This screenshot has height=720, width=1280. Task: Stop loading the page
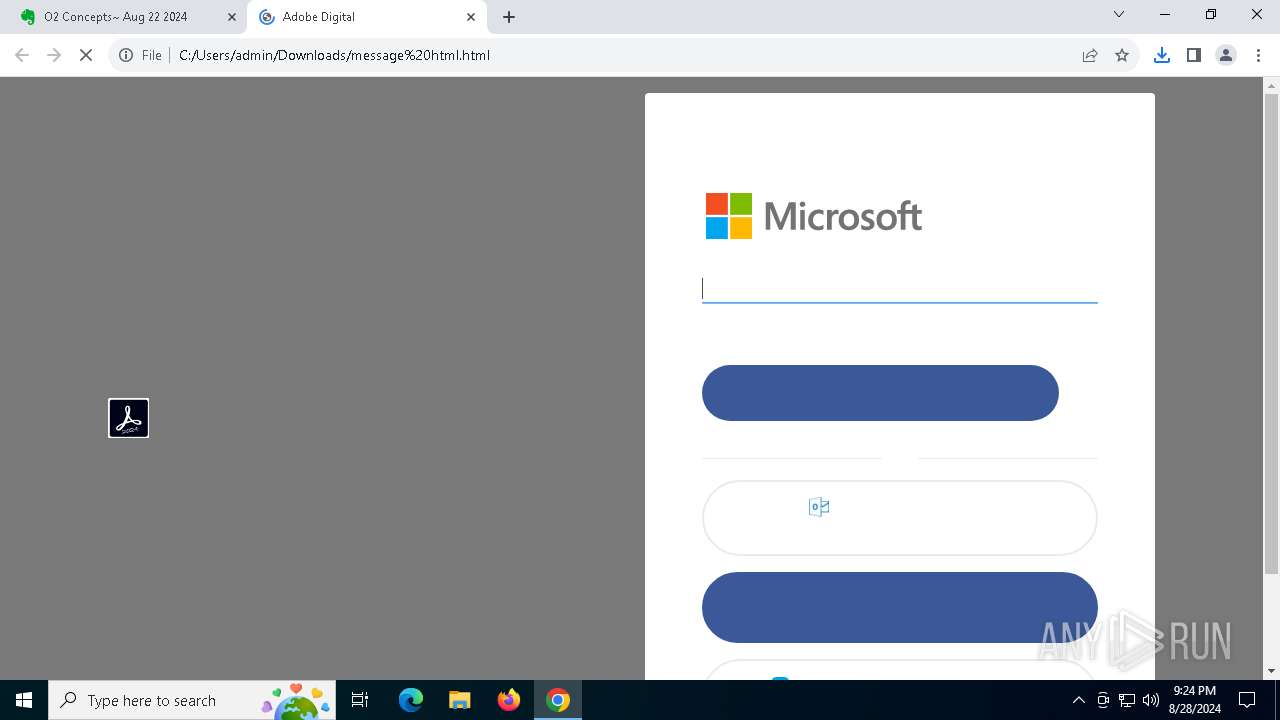(x=86, y=55)
